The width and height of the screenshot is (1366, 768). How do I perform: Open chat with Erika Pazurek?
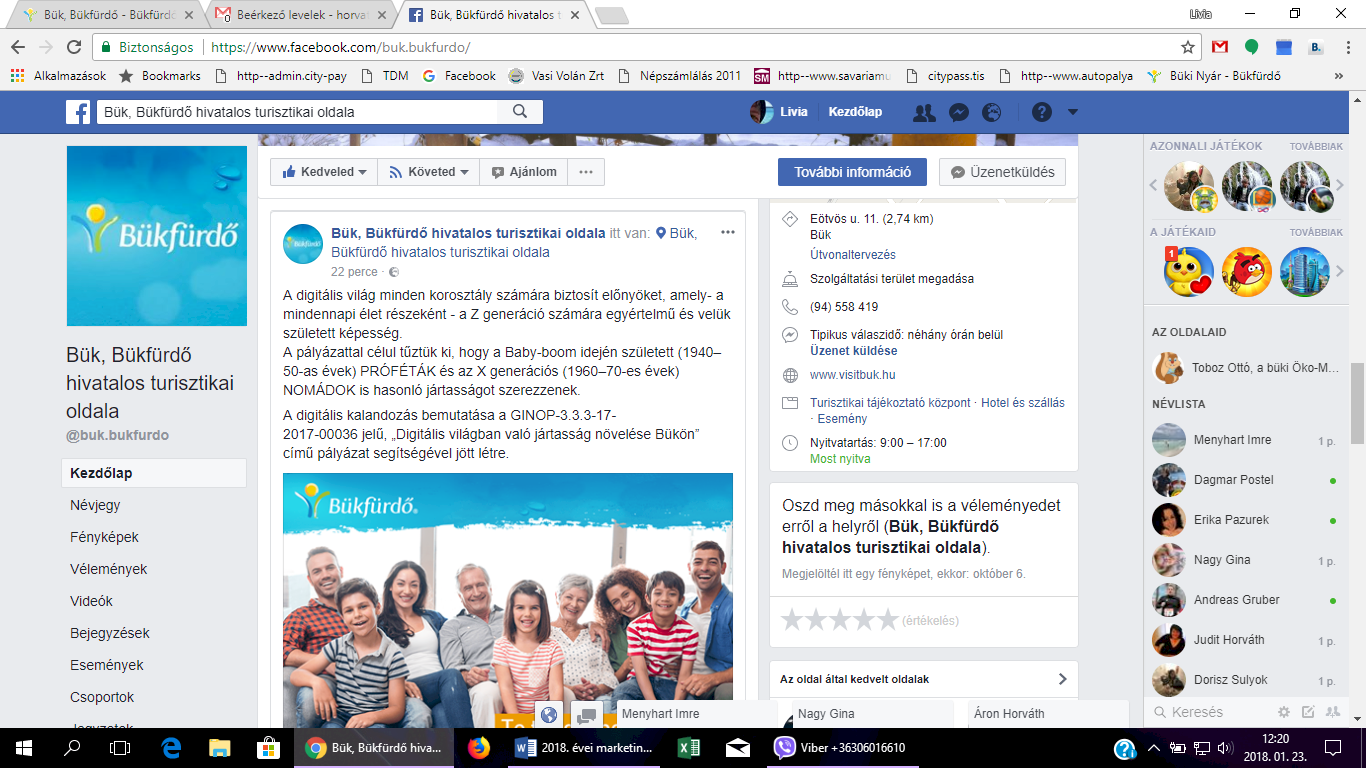click(1244, 520)
